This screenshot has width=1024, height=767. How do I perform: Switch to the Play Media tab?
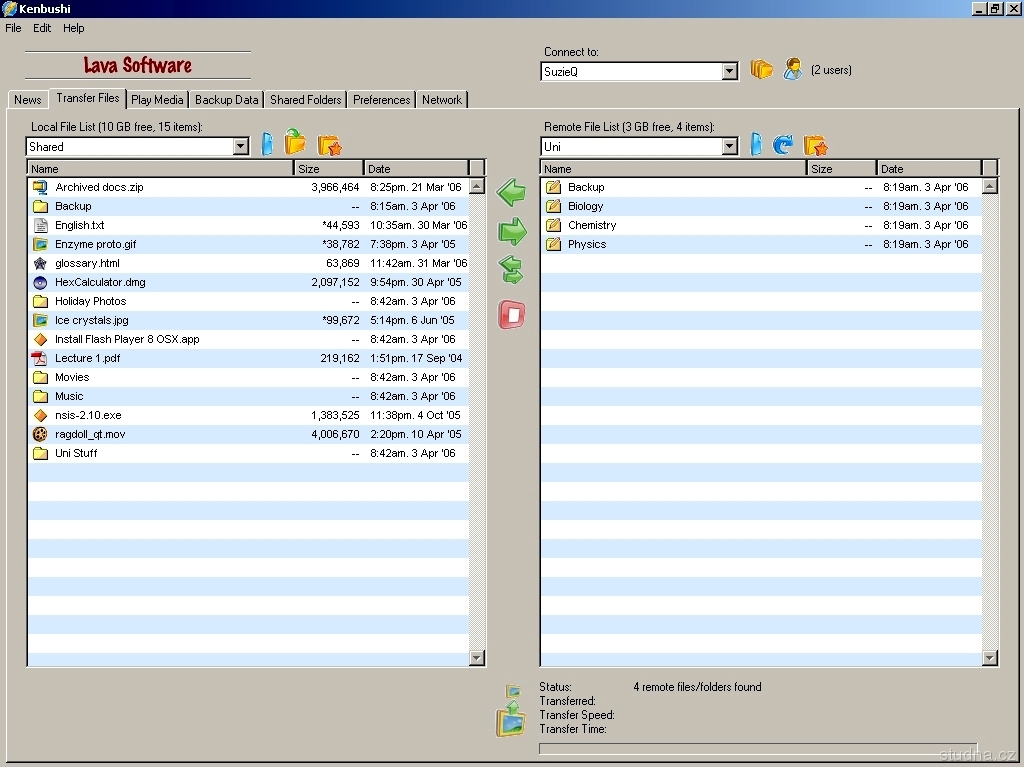[x=157, y=100]
